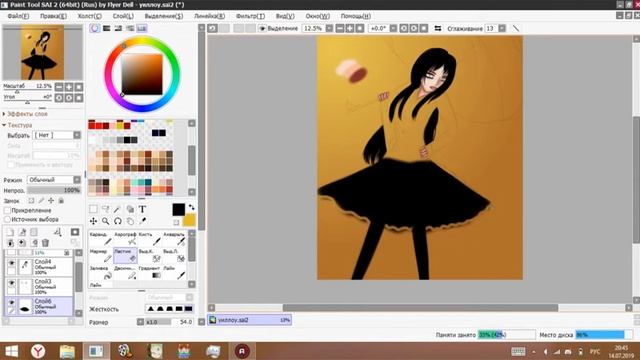
Task: Collapse the Текстура section
Action: (x=18, y=125)
